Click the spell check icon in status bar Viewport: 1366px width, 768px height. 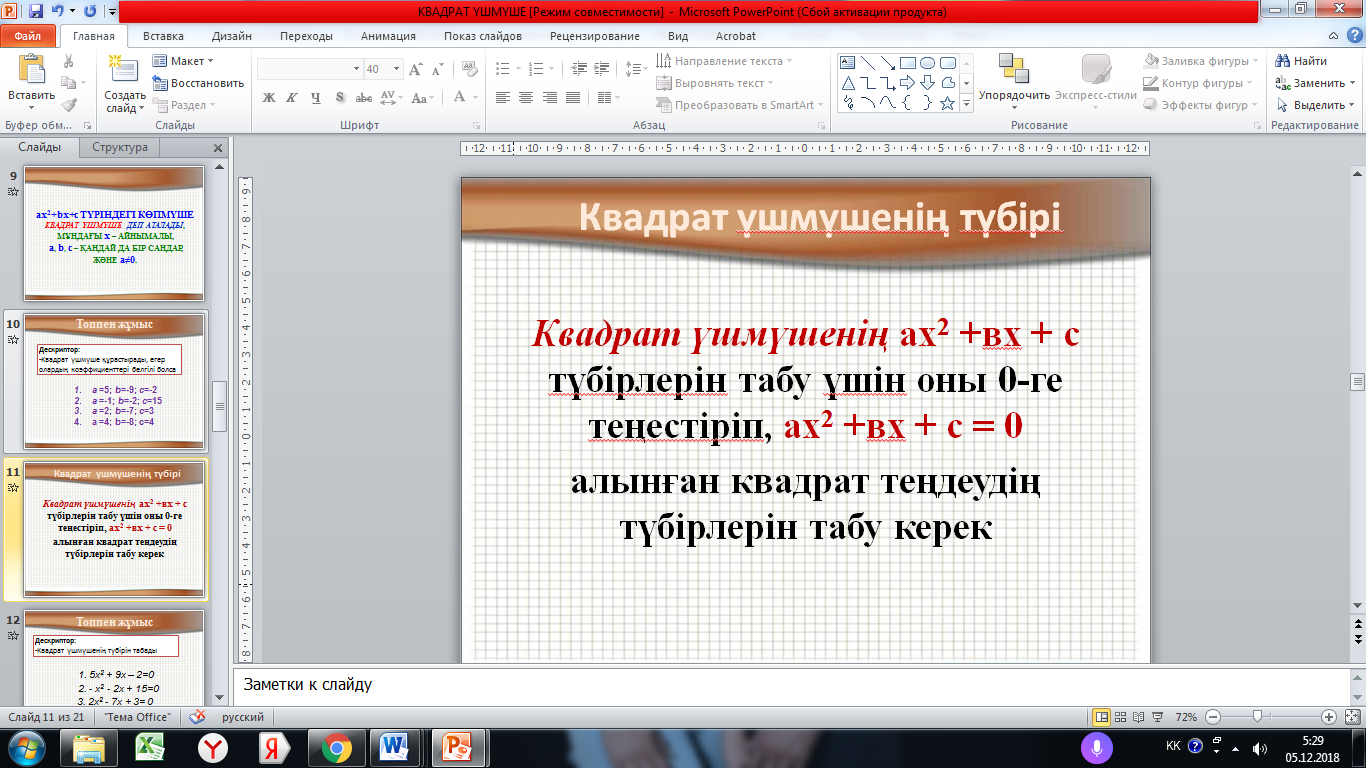[x=197, y=717]
